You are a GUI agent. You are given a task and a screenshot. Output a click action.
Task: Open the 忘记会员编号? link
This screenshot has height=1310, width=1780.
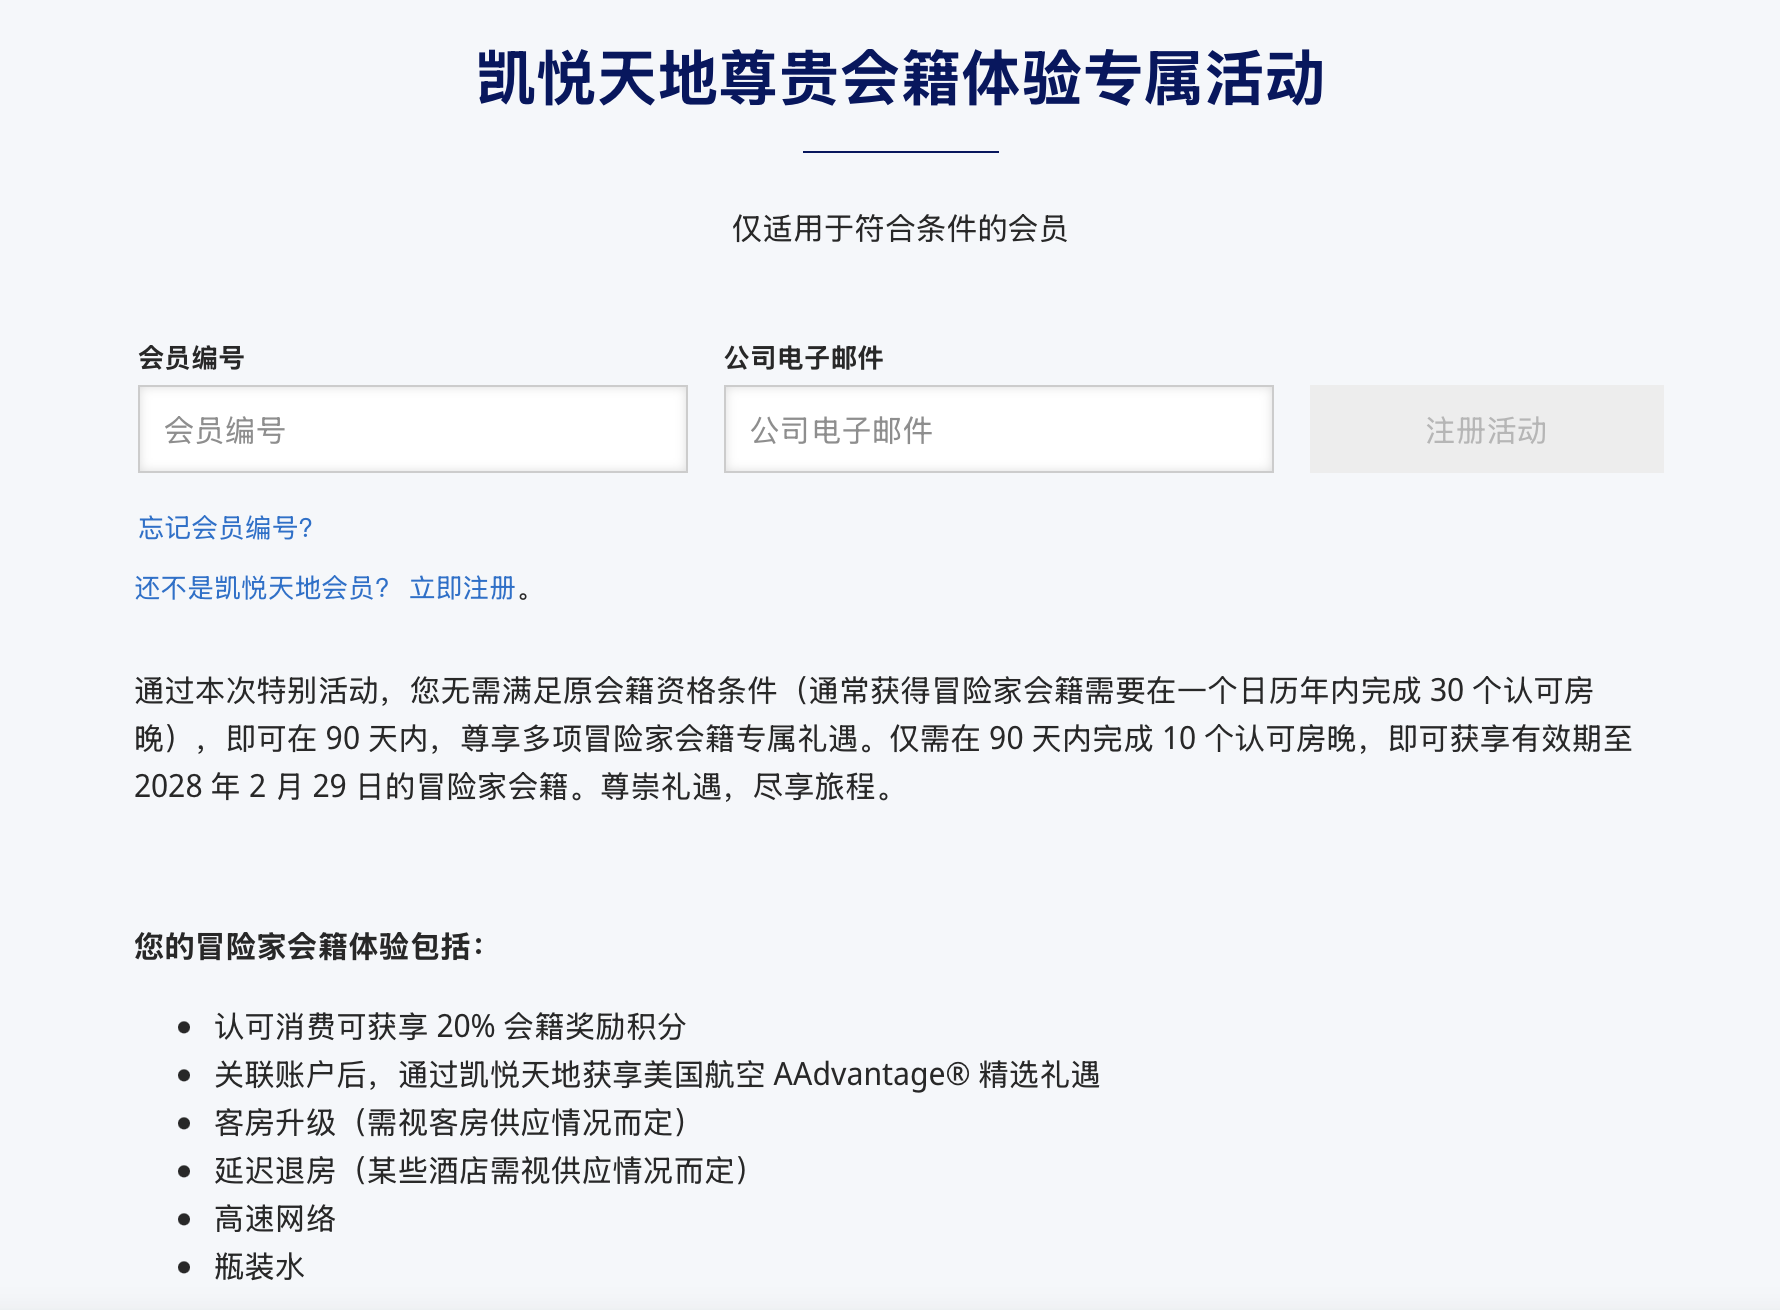225,528
